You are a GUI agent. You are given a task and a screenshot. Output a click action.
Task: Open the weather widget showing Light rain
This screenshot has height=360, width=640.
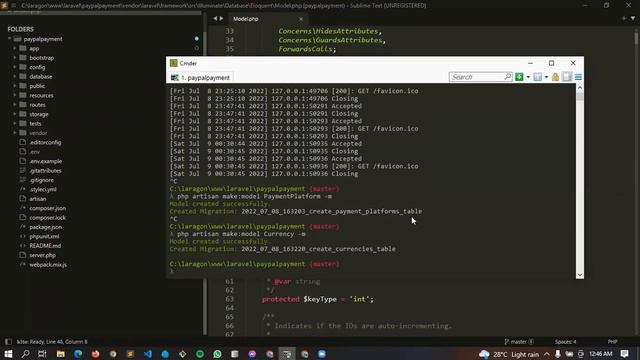tap(509, 354)
